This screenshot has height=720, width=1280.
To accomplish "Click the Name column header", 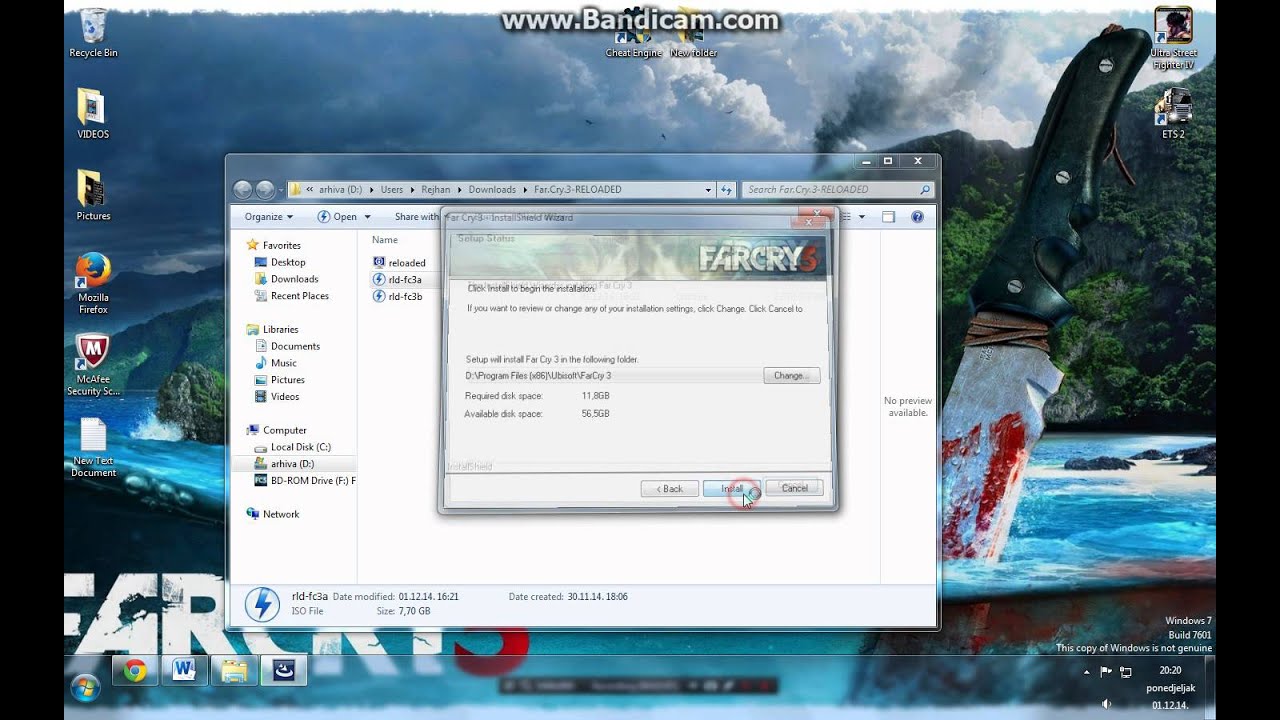I will tap(385, 240).
